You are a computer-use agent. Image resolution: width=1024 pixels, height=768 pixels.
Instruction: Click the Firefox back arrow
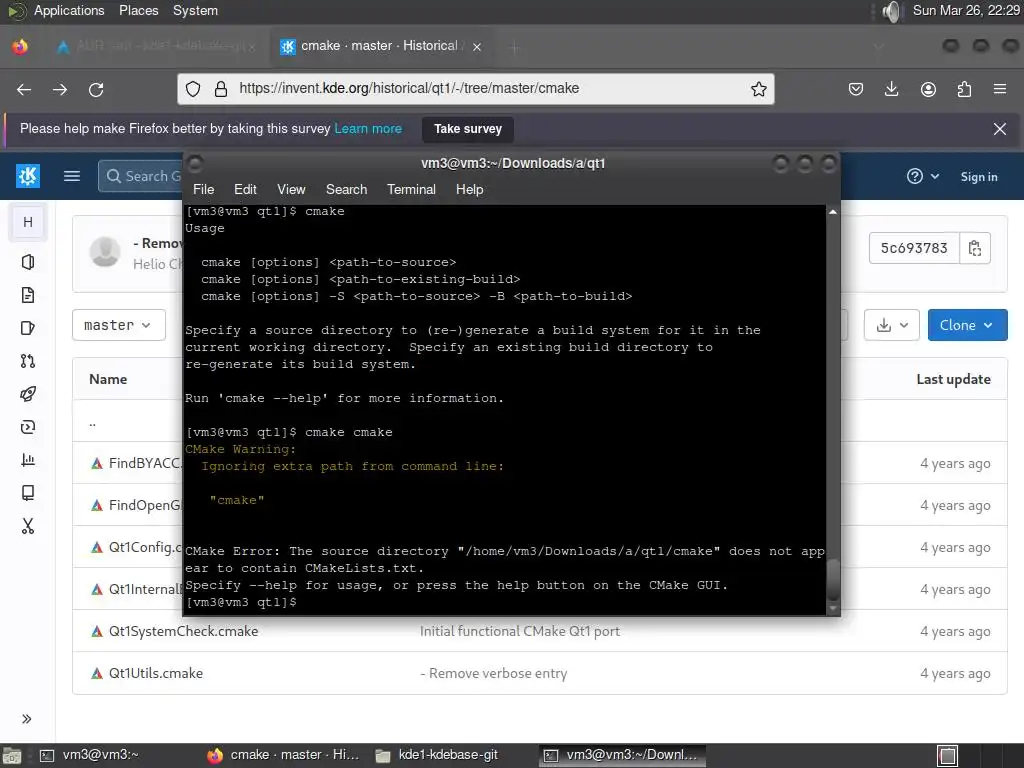(x=24, y=89)
